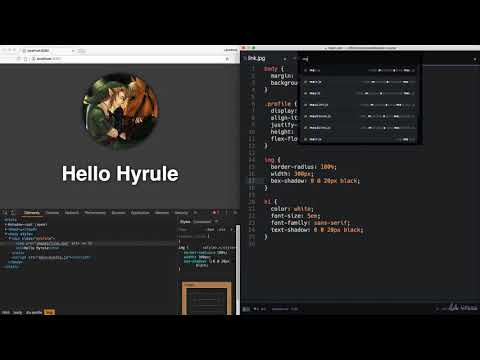
Task: Select the link.jpg editor tab
Action: click(x=257, y=58)
